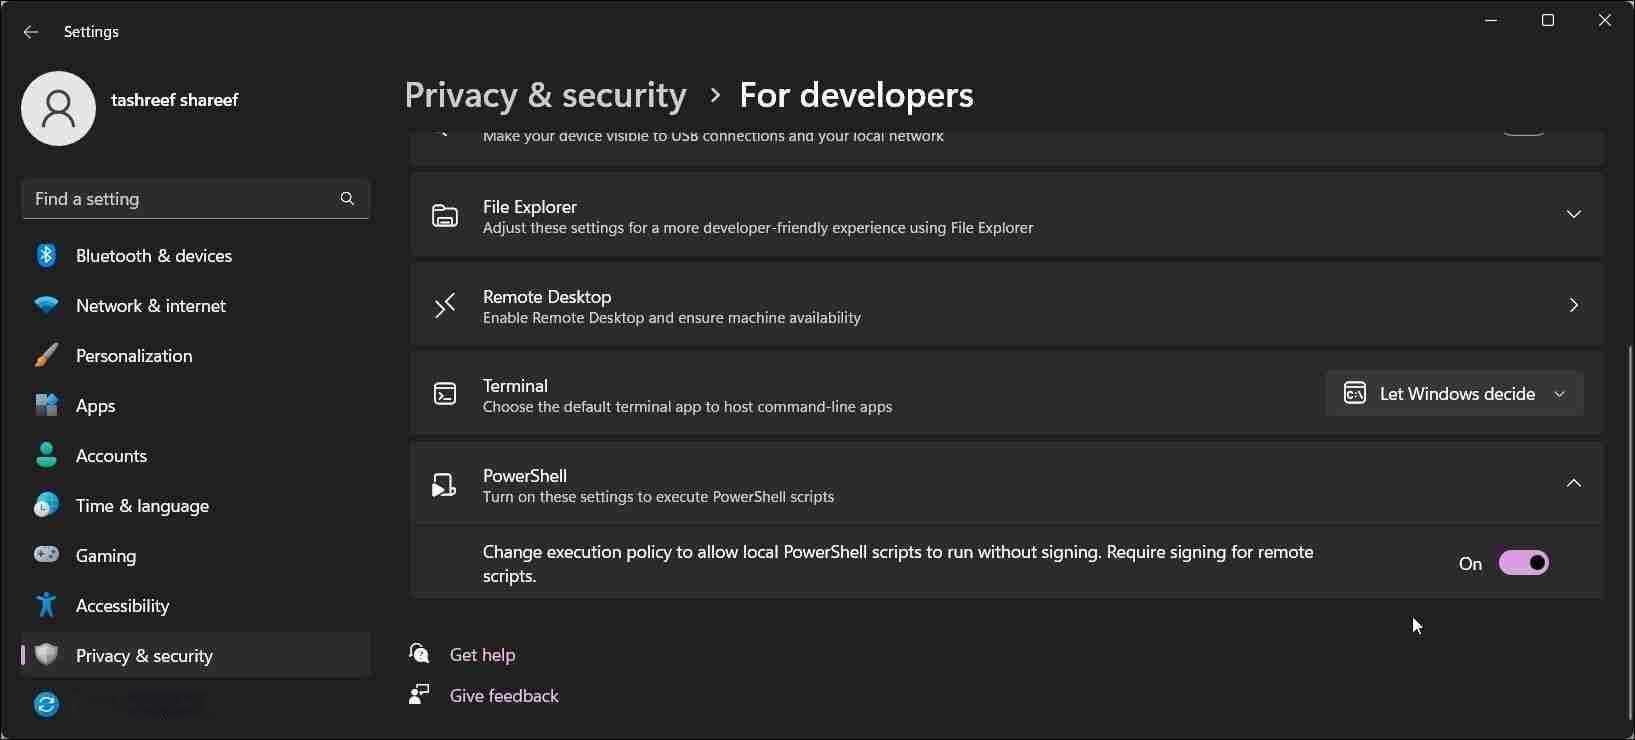The height and width of the screenshot is (740, 1635).
Task: Turn off the PowerShell execution policy toggle
Action: click(x=1523, y=563)
